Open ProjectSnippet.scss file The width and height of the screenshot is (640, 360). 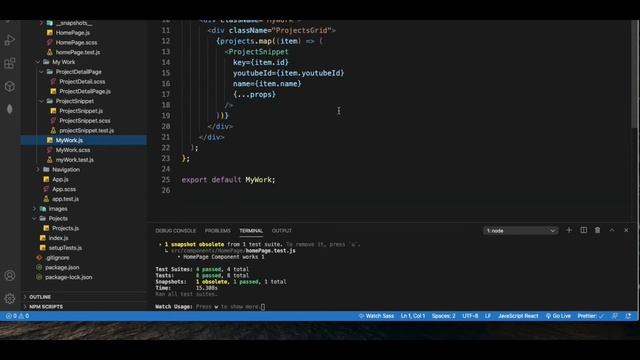click(x=84, y=121)
